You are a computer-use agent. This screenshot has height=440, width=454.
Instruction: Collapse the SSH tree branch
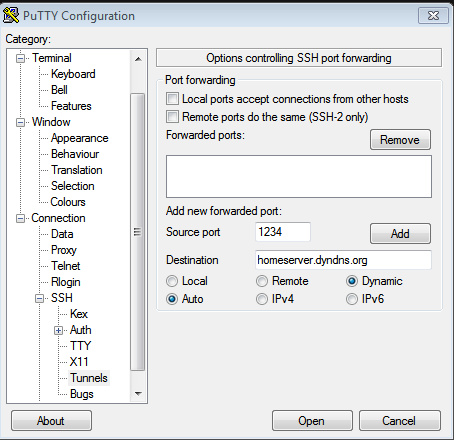click(x=39, y=298)
